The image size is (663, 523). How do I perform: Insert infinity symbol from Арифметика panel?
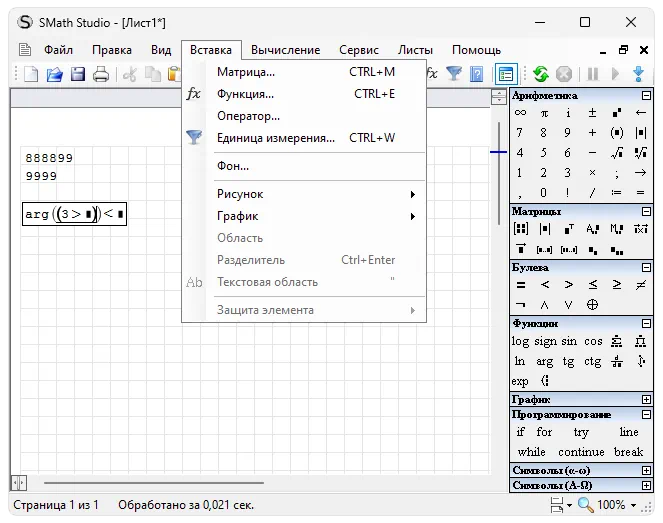click(521, 112)
